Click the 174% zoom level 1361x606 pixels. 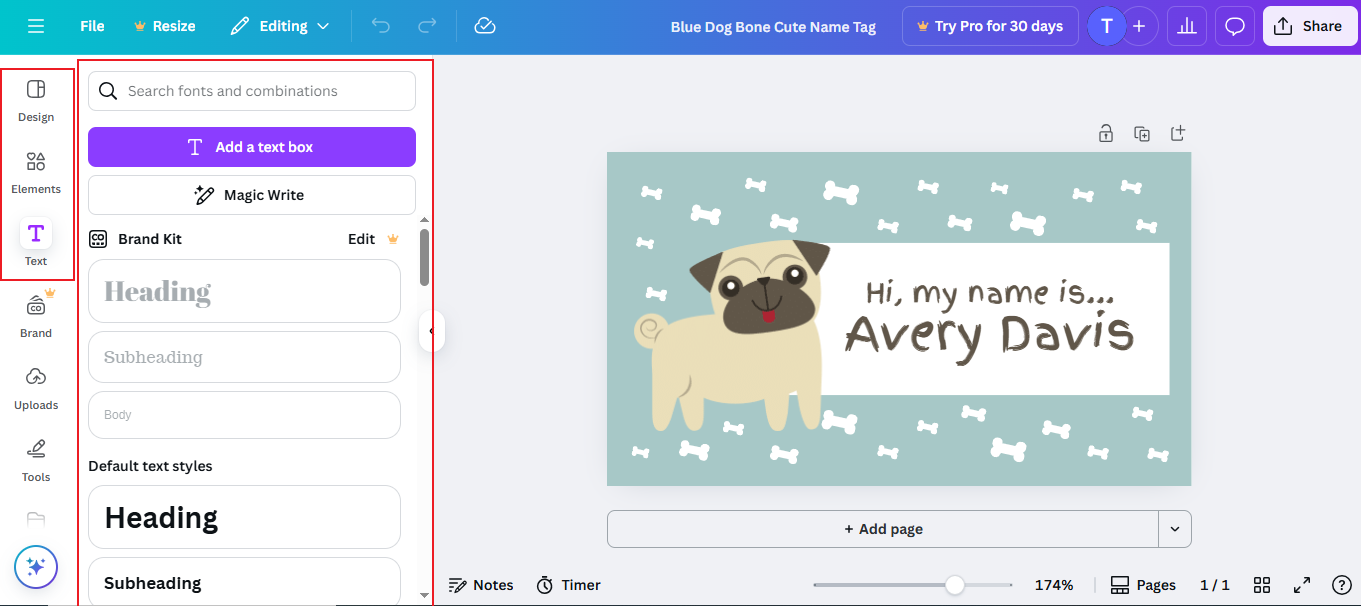pyautogui.click(x=1054, y=585)
